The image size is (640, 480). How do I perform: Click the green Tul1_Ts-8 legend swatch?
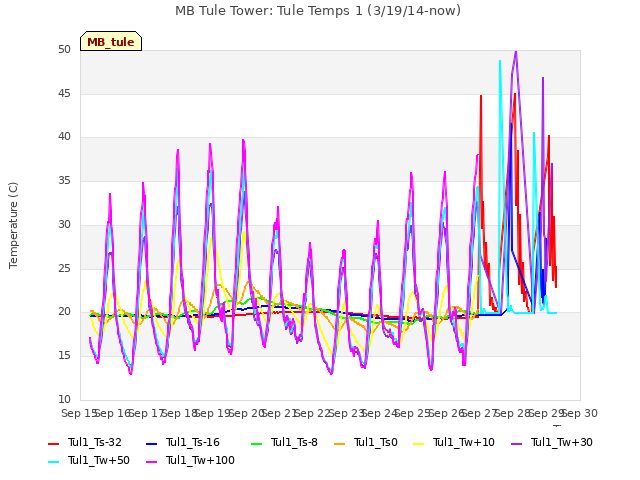[257, 444]
